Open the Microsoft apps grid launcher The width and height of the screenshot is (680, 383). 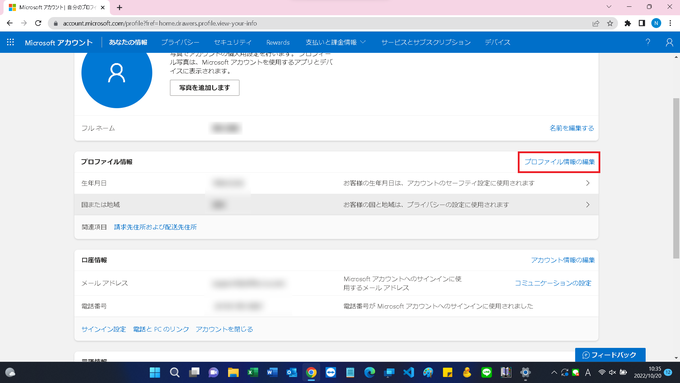(10, 42)
